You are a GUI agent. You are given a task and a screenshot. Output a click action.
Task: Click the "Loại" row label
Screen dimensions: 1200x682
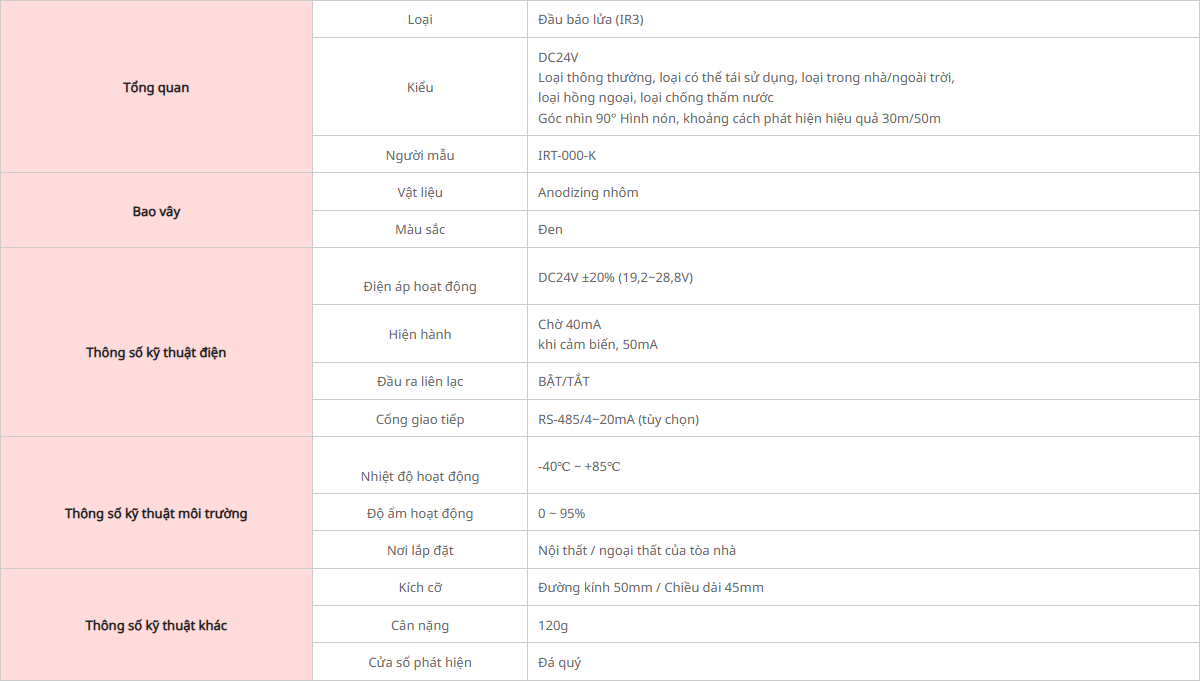[420, 19]
